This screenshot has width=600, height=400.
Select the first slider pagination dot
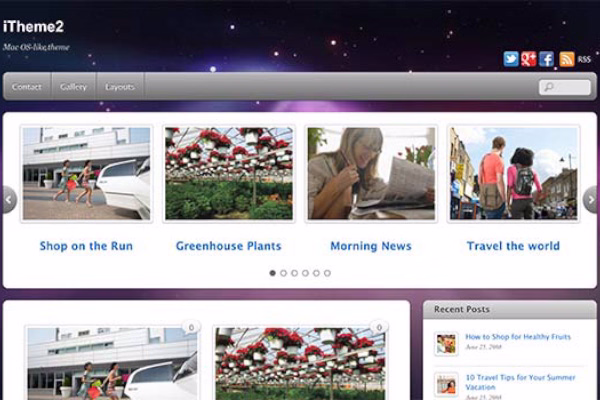[272, 273]
